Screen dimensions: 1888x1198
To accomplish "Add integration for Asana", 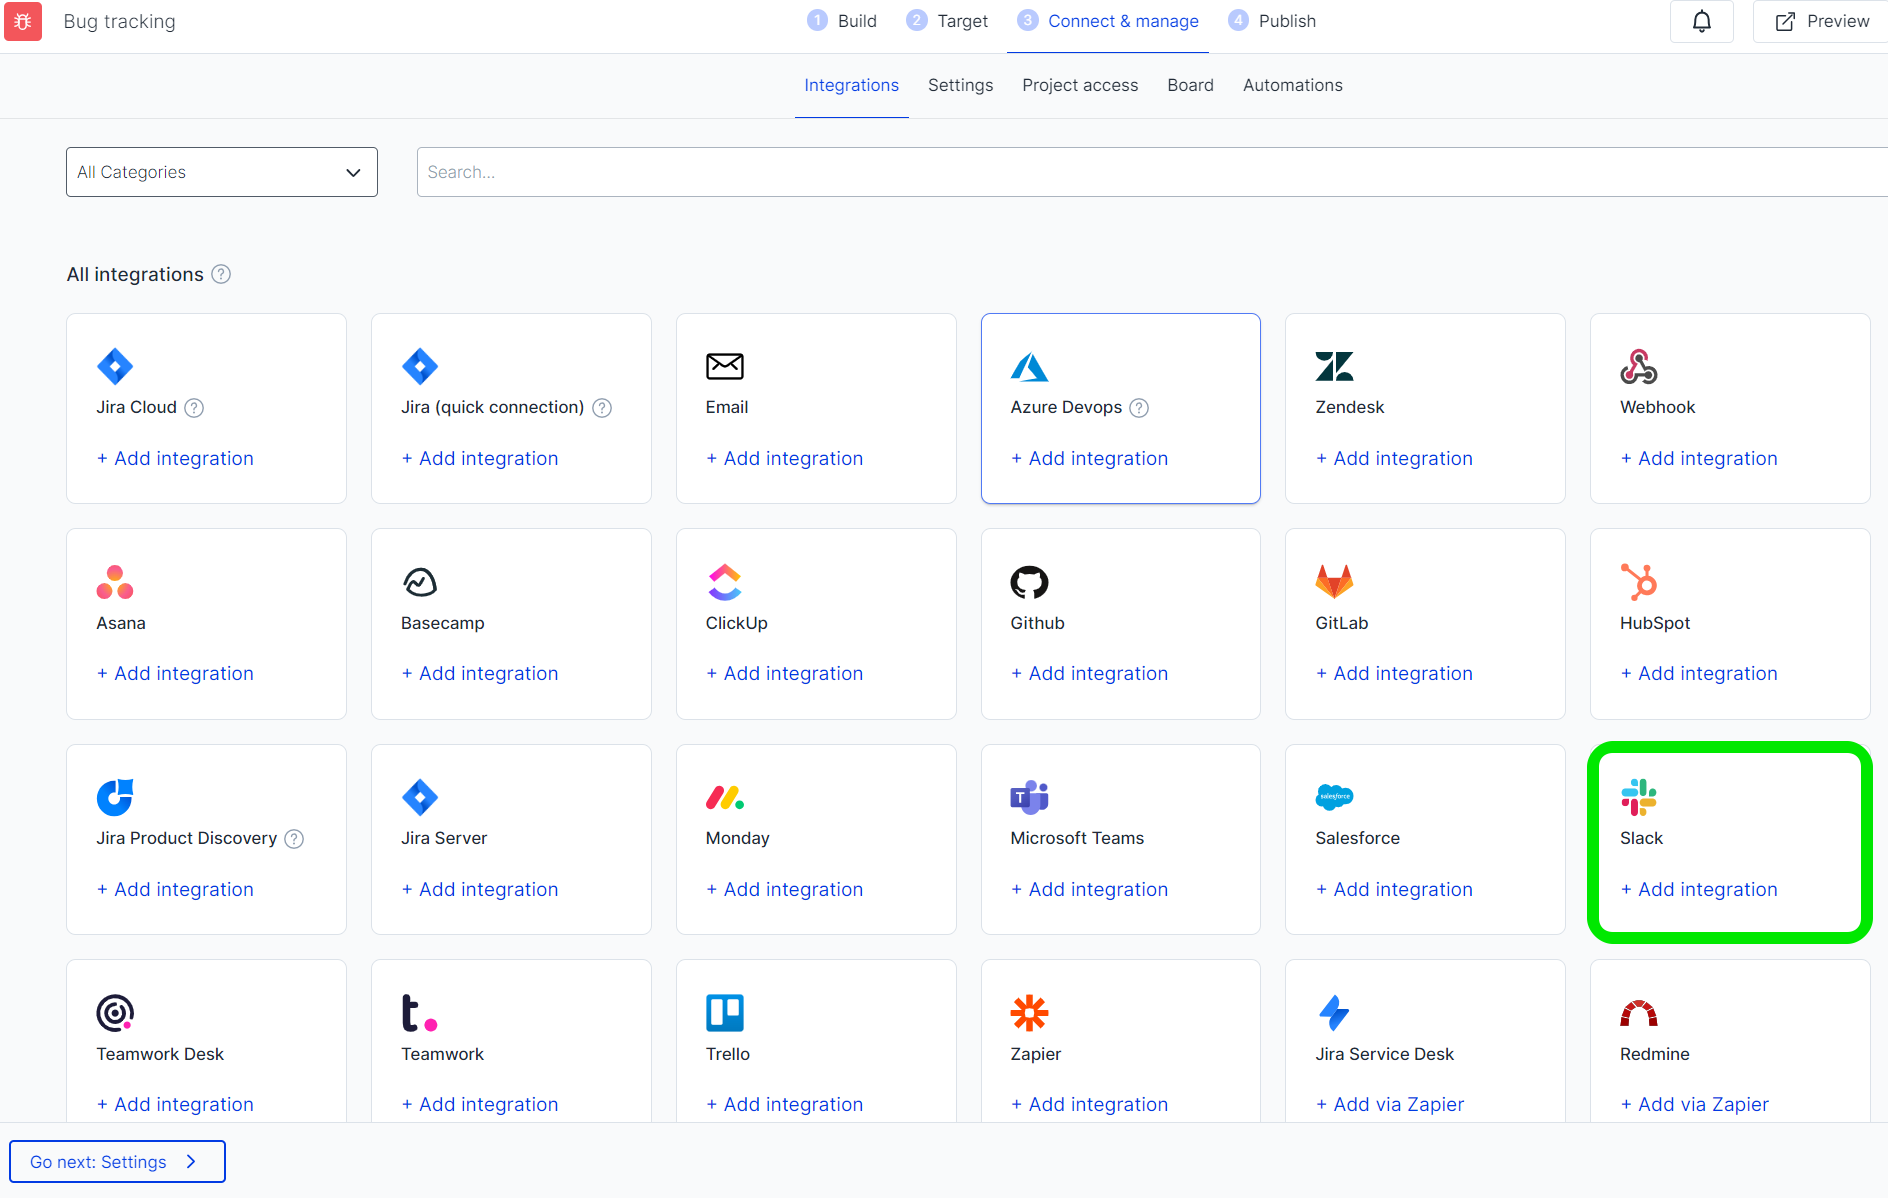I will [175, 673].
